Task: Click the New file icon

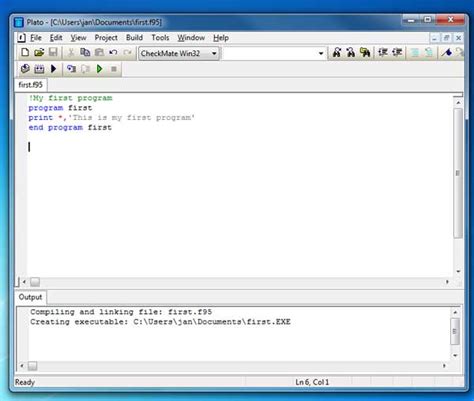Action: (25, 53)
